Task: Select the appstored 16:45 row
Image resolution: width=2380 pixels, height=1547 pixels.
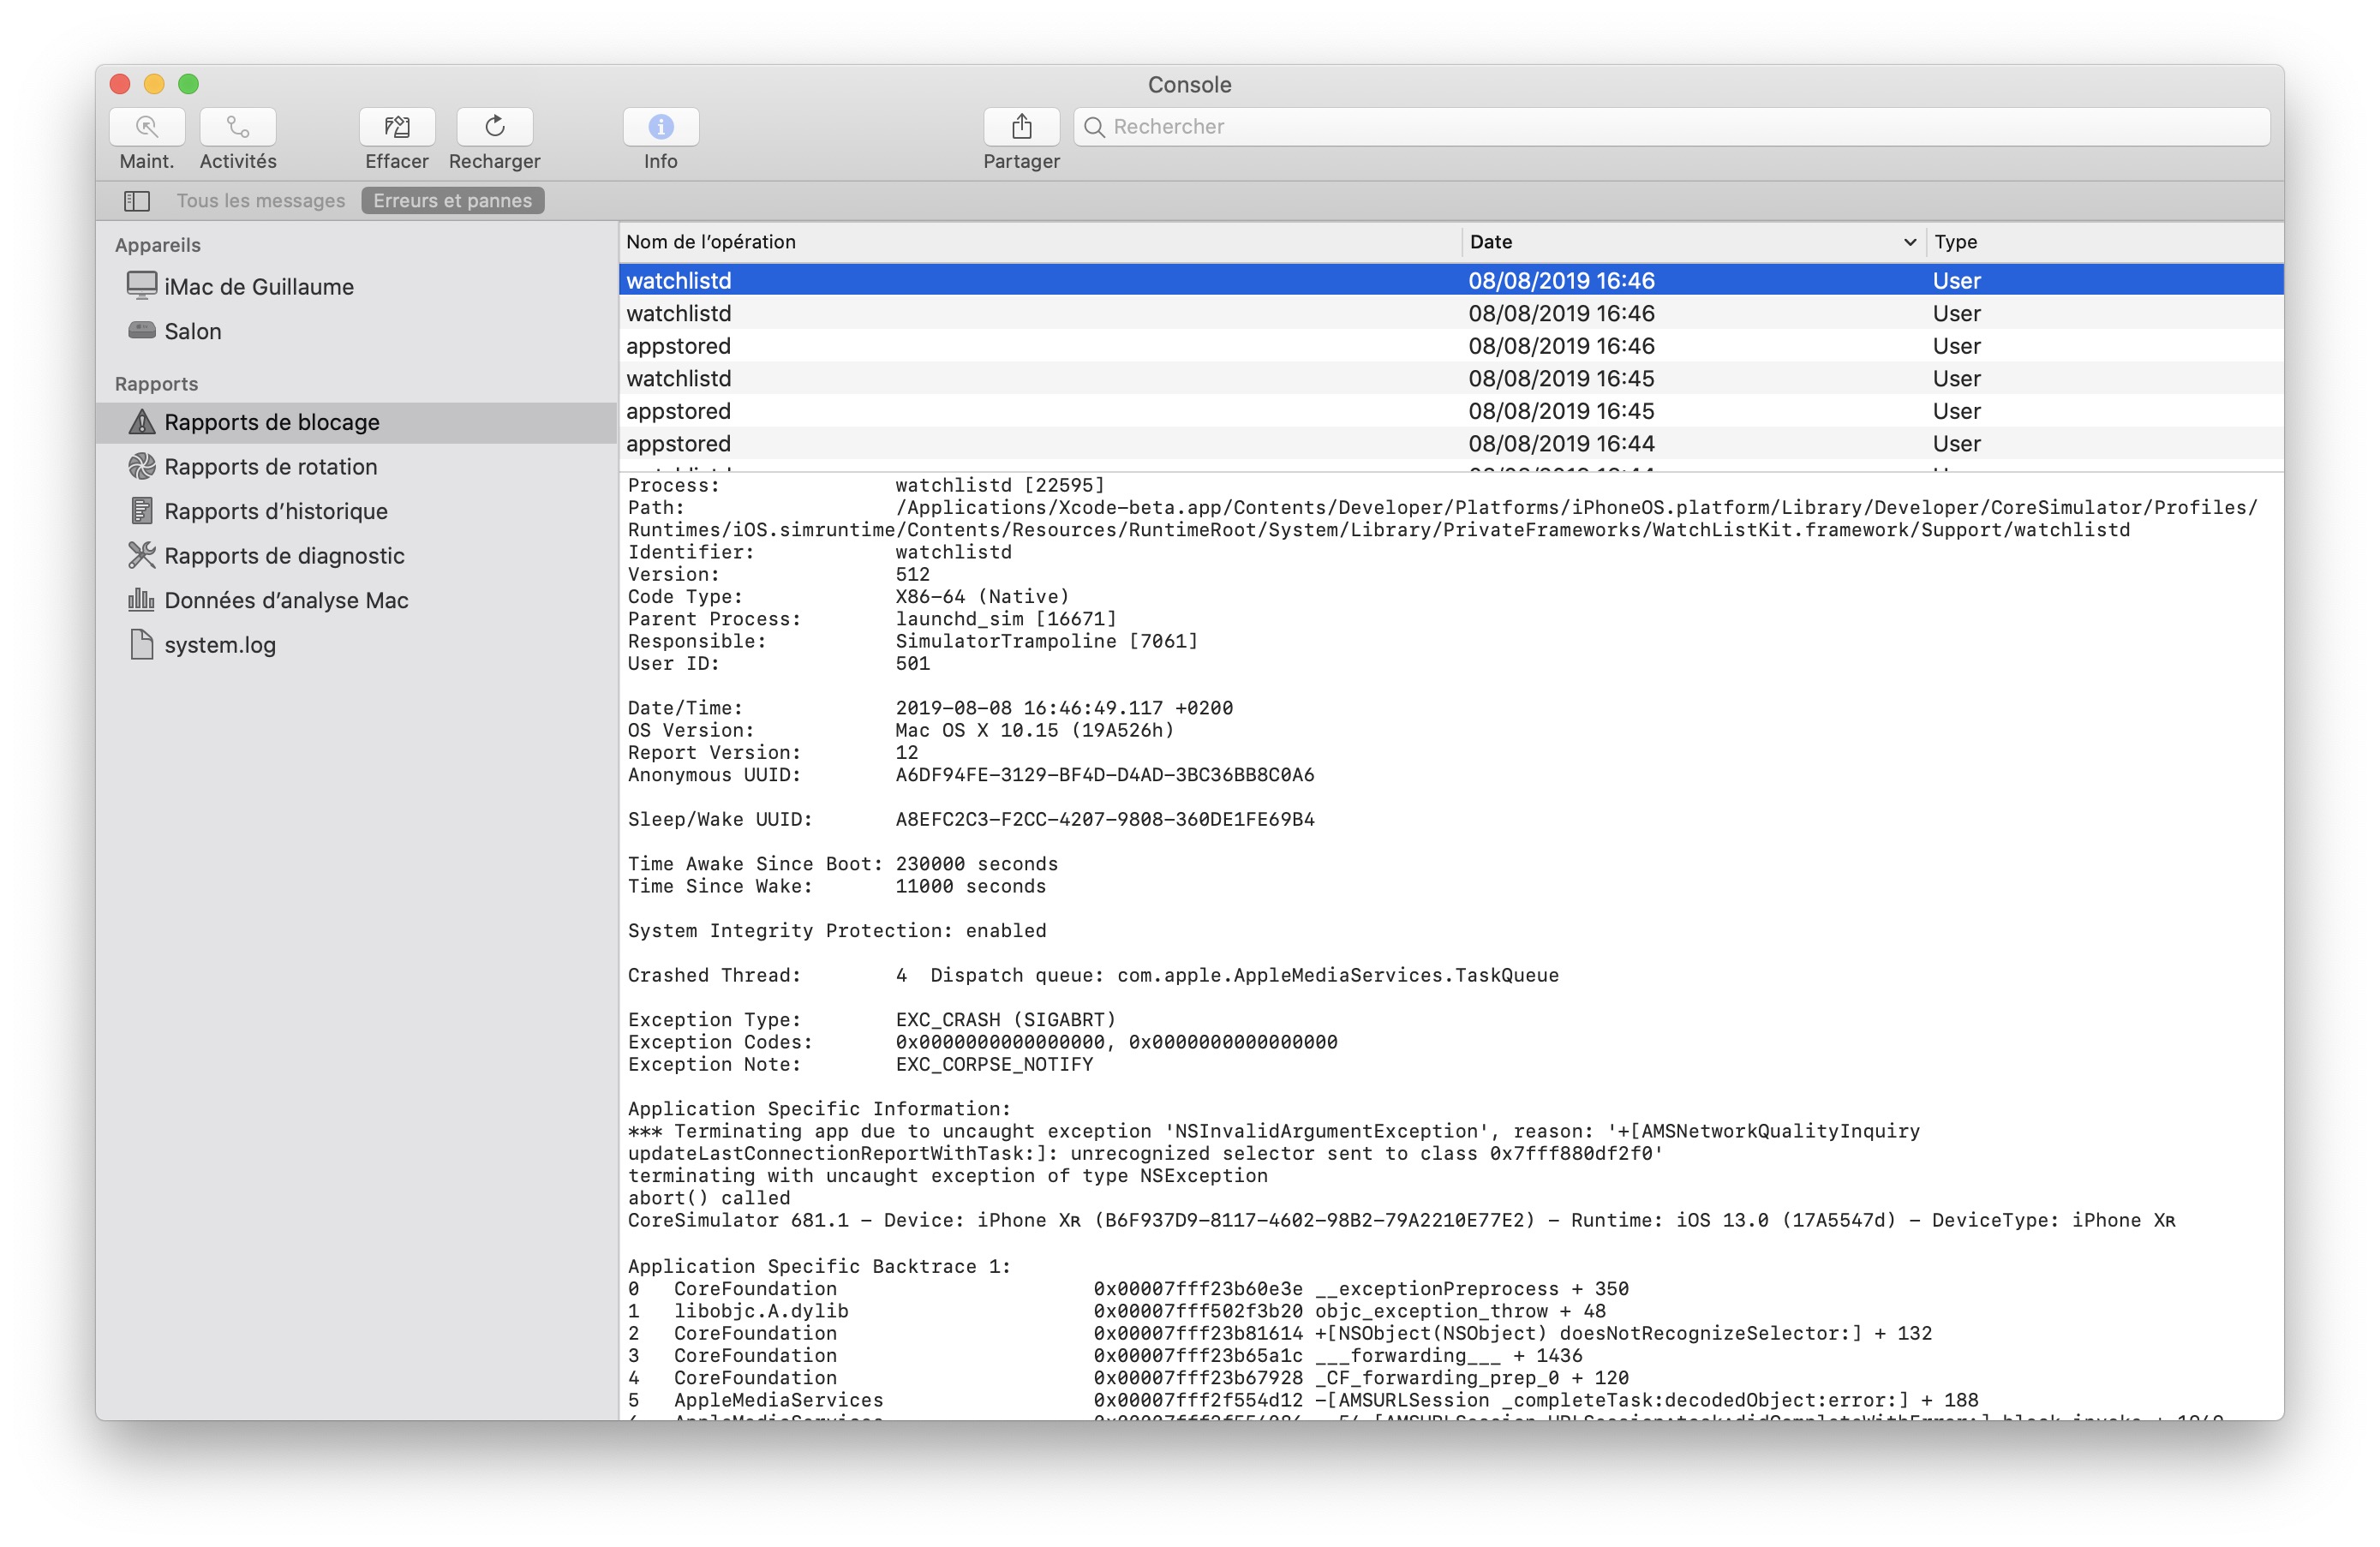Action: click(1451, 411)
